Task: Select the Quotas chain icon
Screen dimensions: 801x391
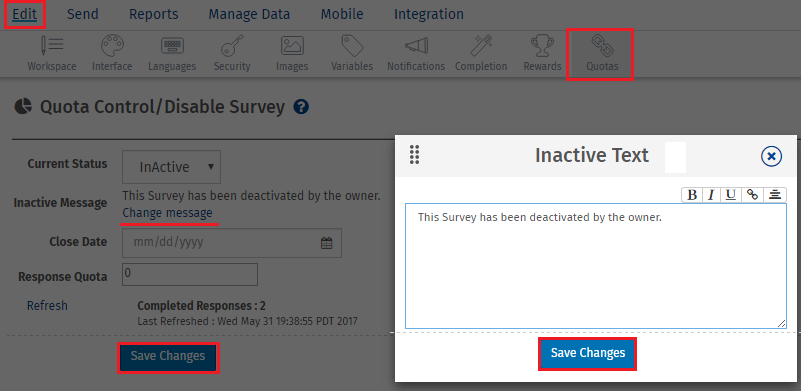Action: pyautogui.click(x=602, y=46)
